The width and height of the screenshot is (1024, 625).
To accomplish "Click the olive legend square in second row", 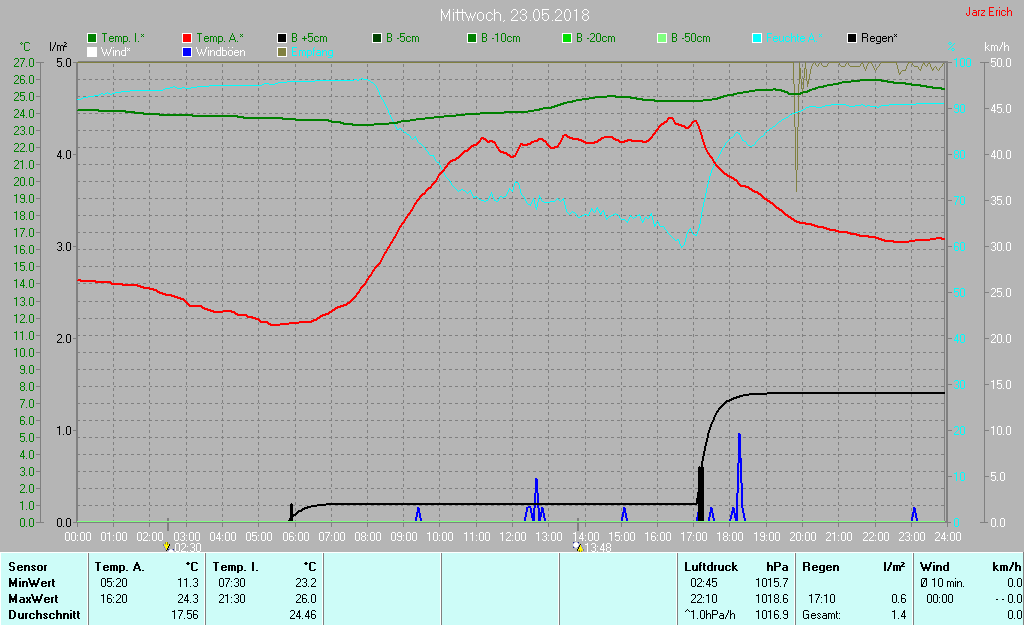I will (x=284, y=51).
